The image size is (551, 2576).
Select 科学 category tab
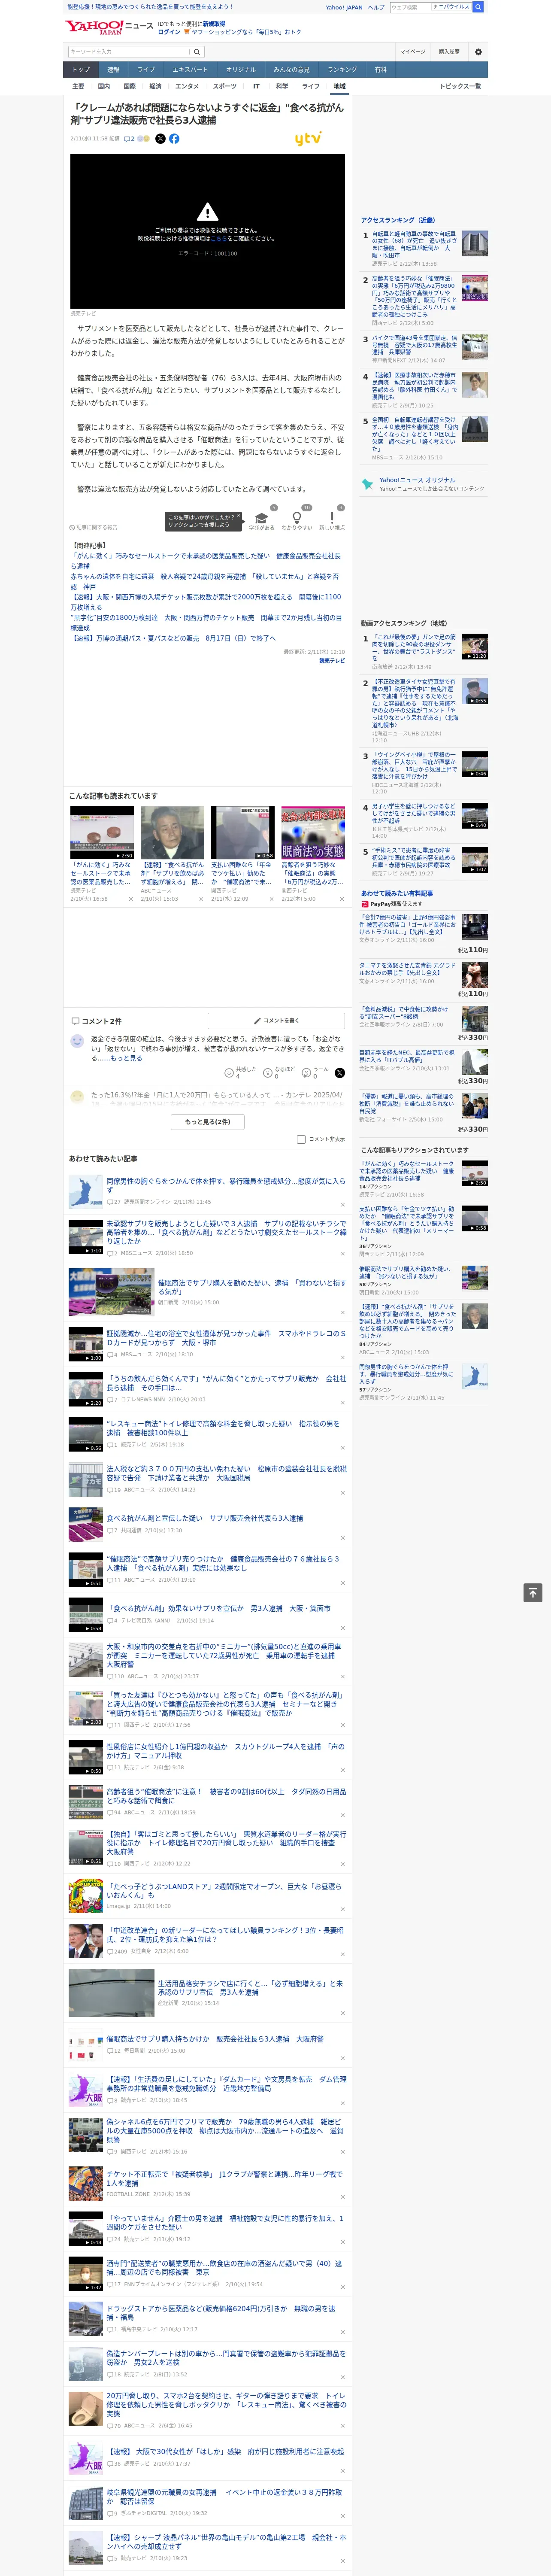coord(282,86)
